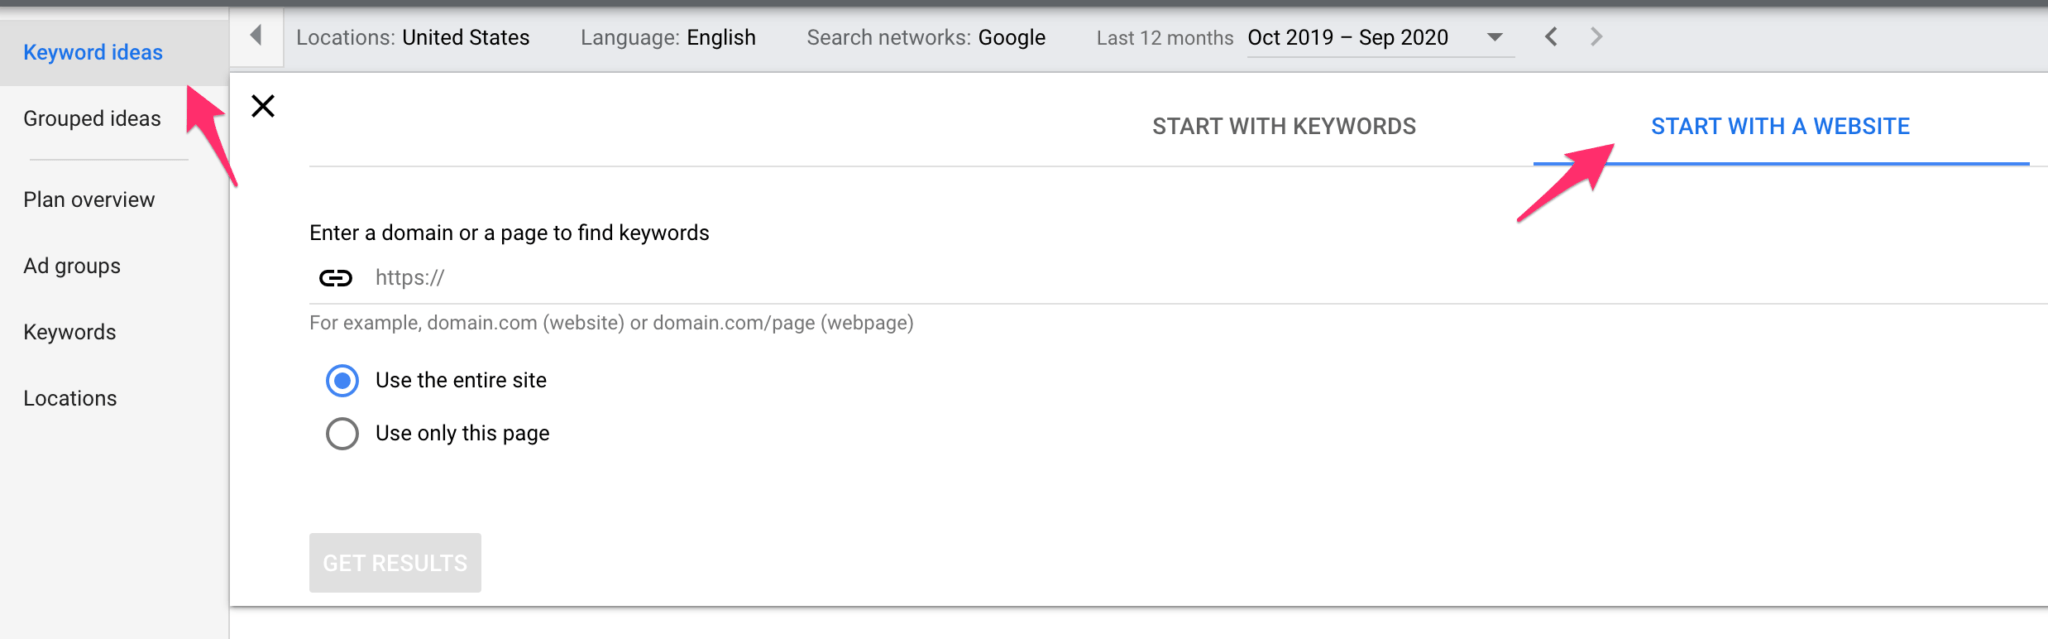The height and width of the screenshot is (639, 2048).
Task: Open Plan overview in the sidebar
Action: coord(89,199)
